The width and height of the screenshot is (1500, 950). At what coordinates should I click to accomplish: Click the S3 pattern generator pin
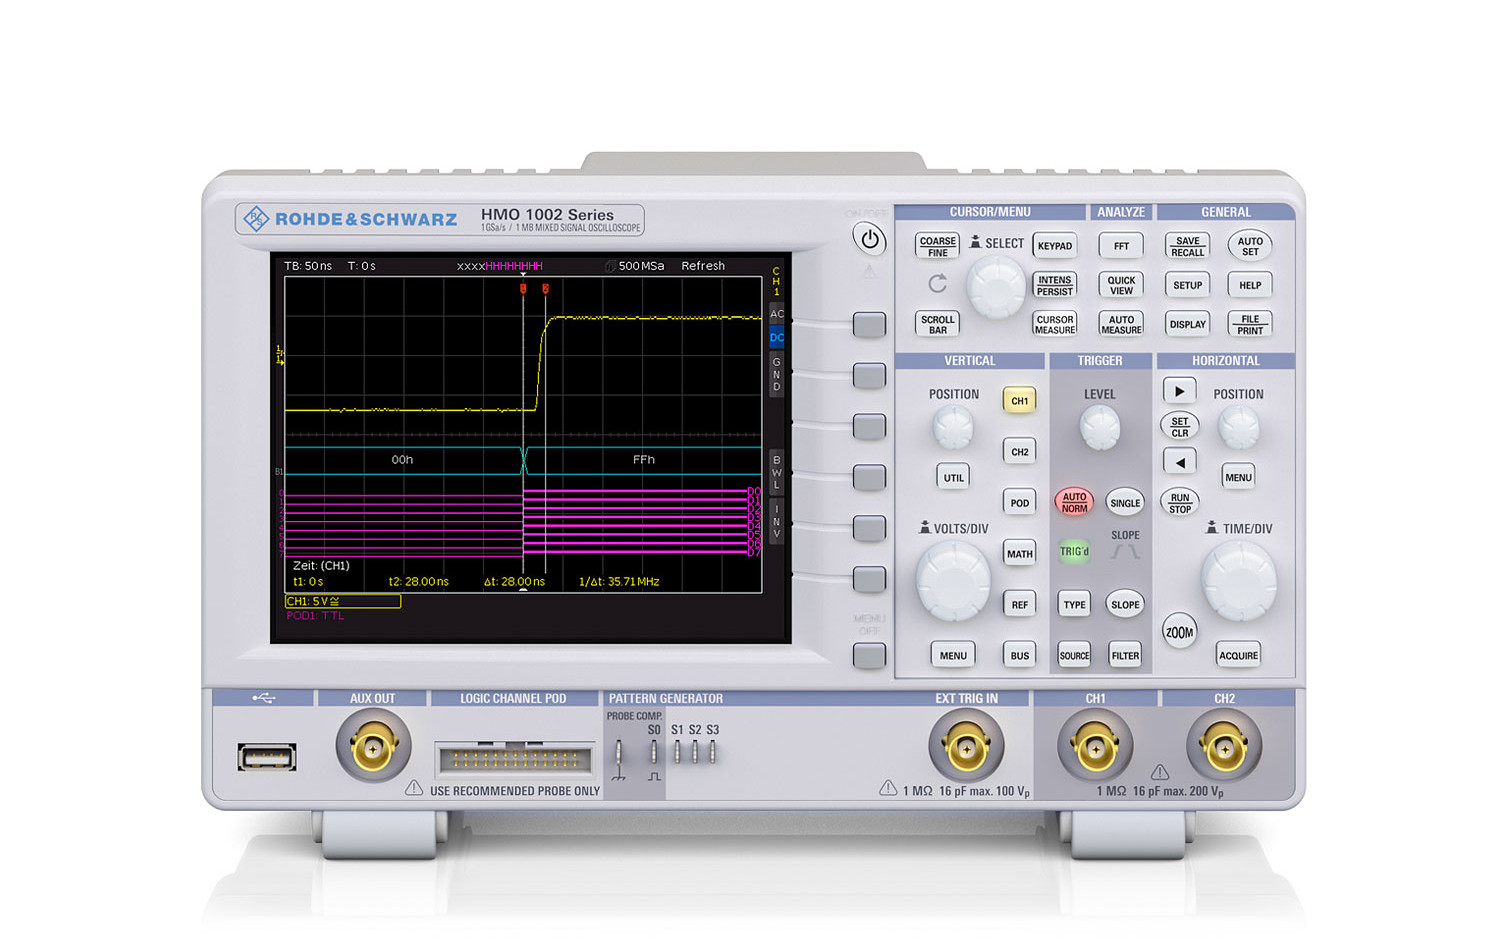pyautogui.click(x=712, y=751)
